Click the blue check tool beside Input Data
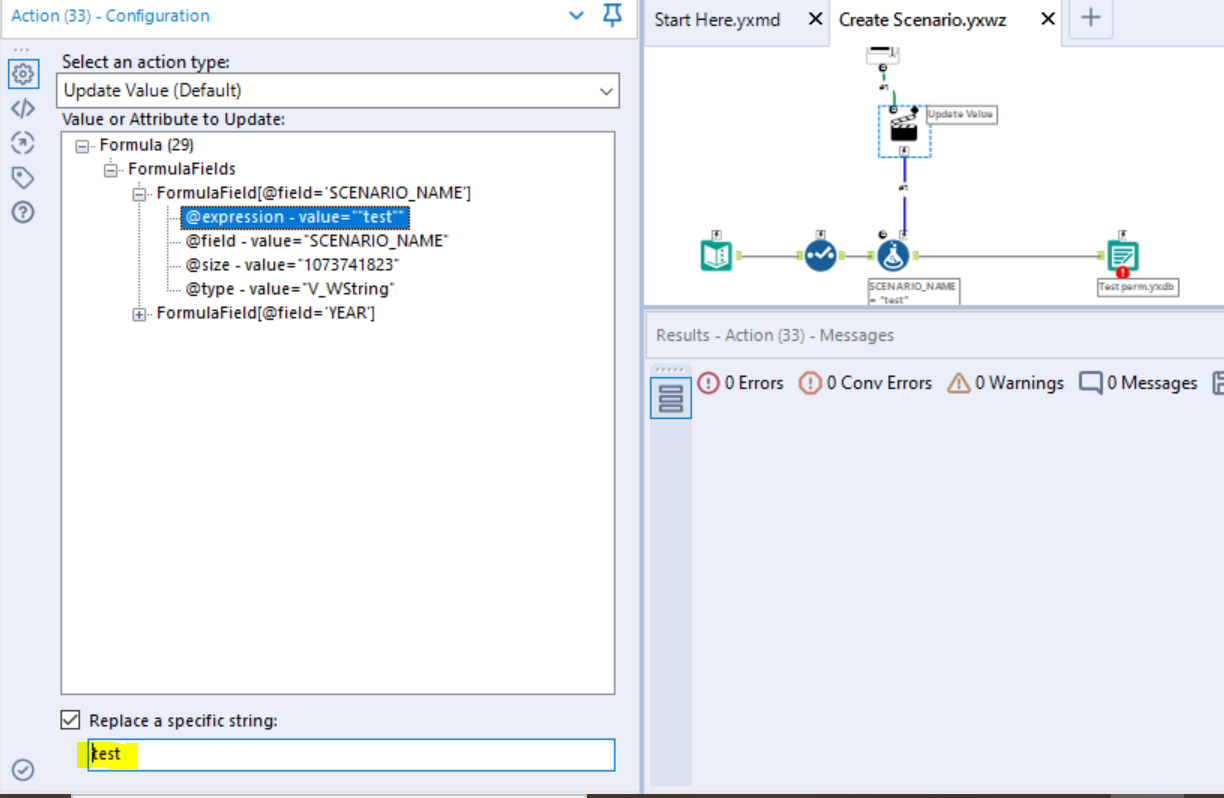 821,255
